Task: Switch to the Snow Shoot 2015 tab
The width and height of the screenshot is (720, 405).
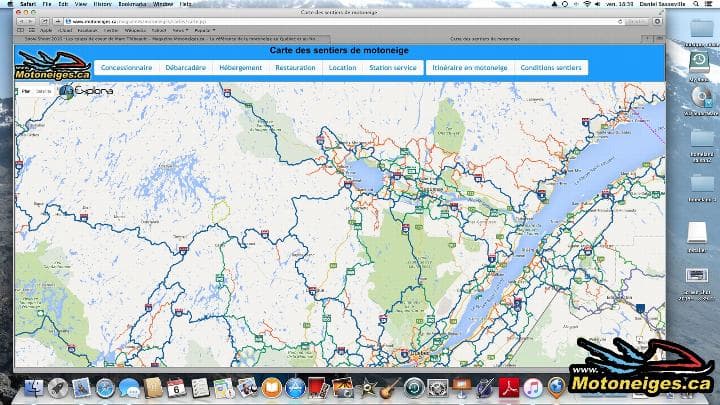Action: tap(172, 39)
